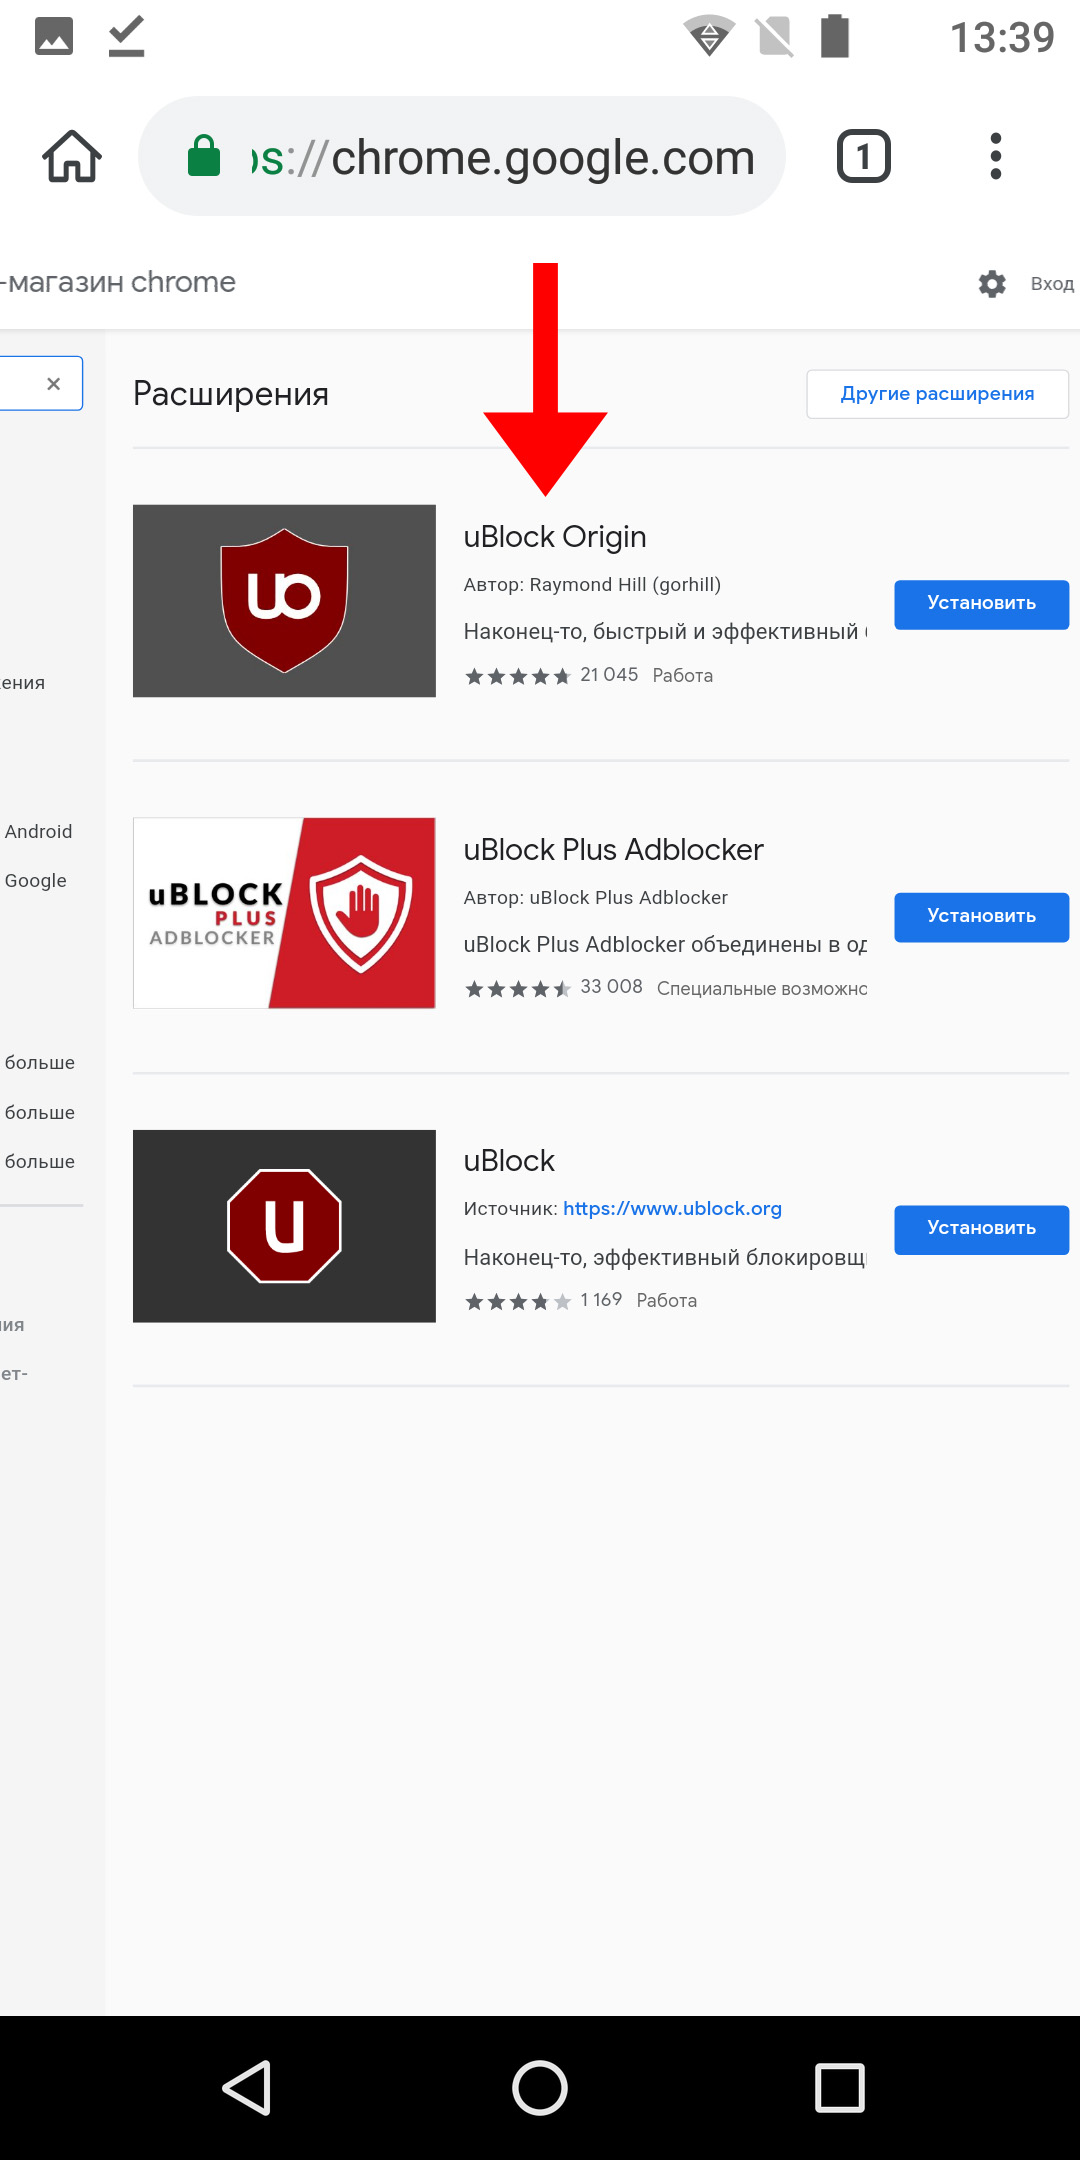Open the uBlock Plus Adblocker title
This screenshot has width=1080, height=2160.
pyautogui.click(x=613, y=849)
